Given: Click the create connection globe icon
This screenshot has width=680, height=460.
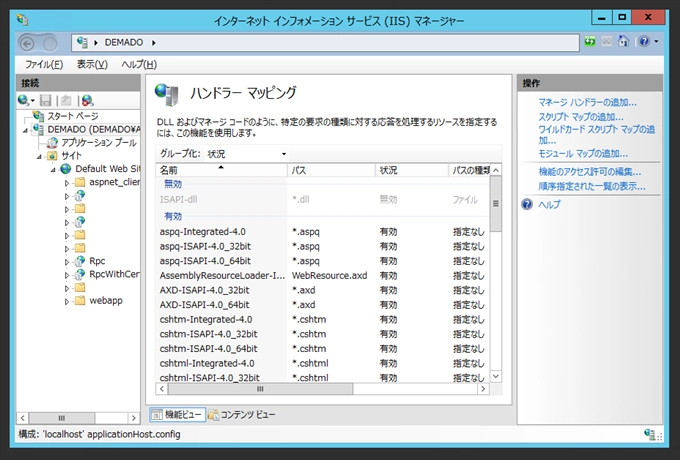Looking at the screenshot, I should click(24, 101).
